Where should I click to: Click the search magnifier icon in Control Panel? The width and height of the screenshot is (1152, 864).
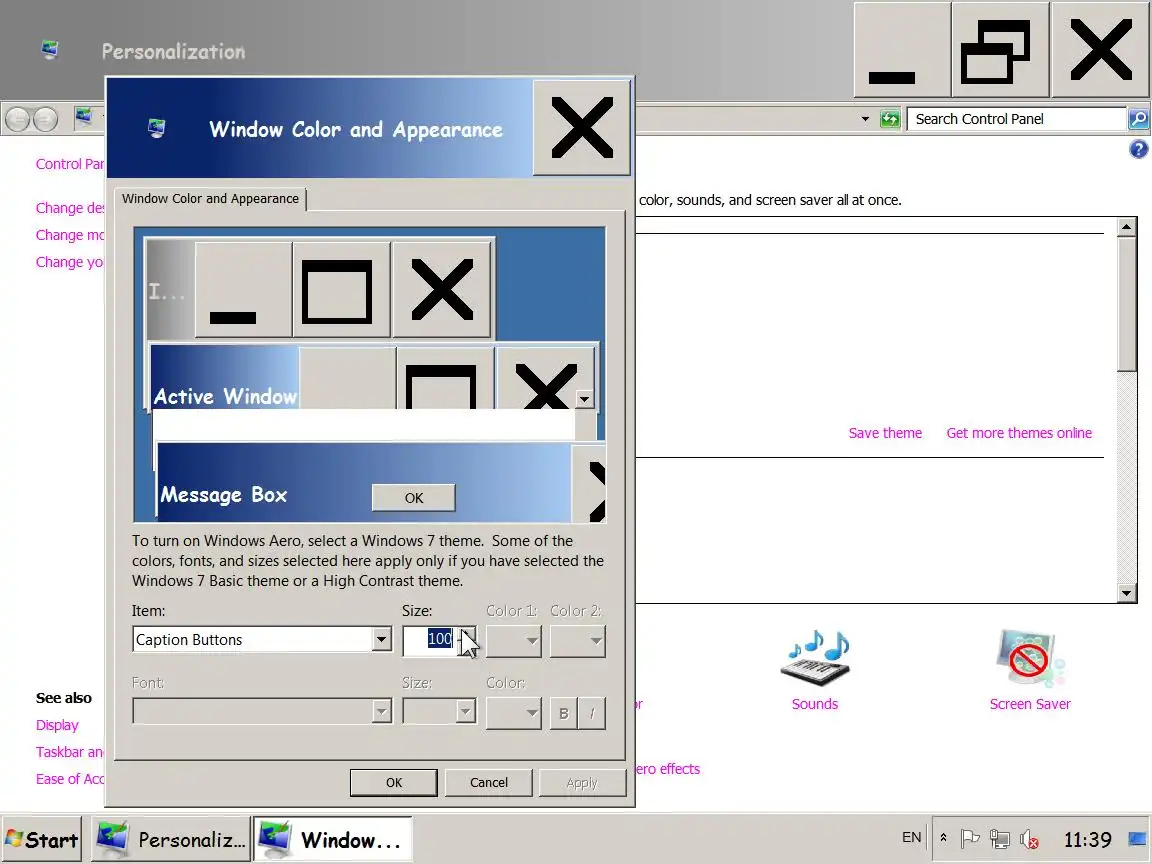[x=1138, y=119]
